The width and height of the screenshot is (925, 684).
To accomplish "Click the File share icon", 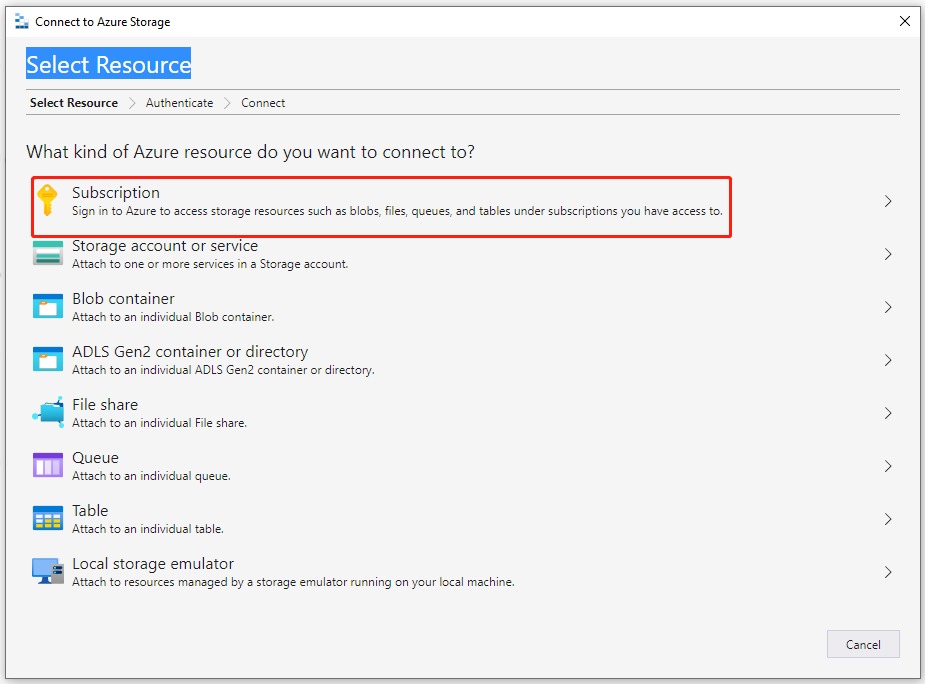I will (x=48, y=412).
